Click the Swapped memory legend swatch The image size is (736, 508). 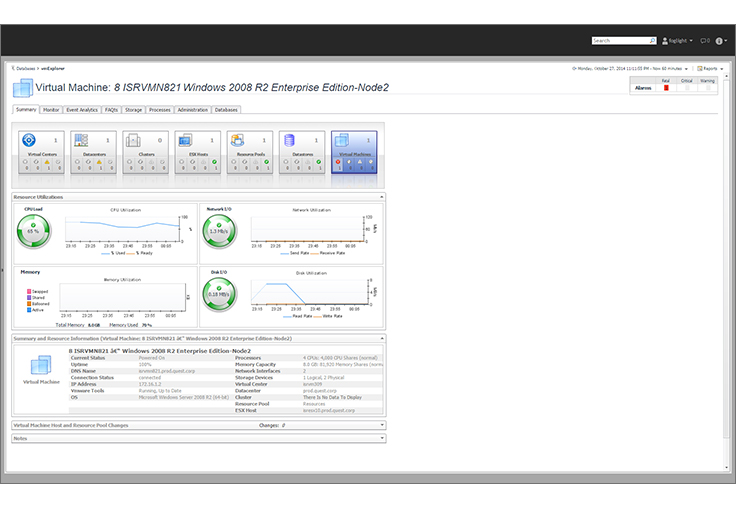(x=29, y=292)
